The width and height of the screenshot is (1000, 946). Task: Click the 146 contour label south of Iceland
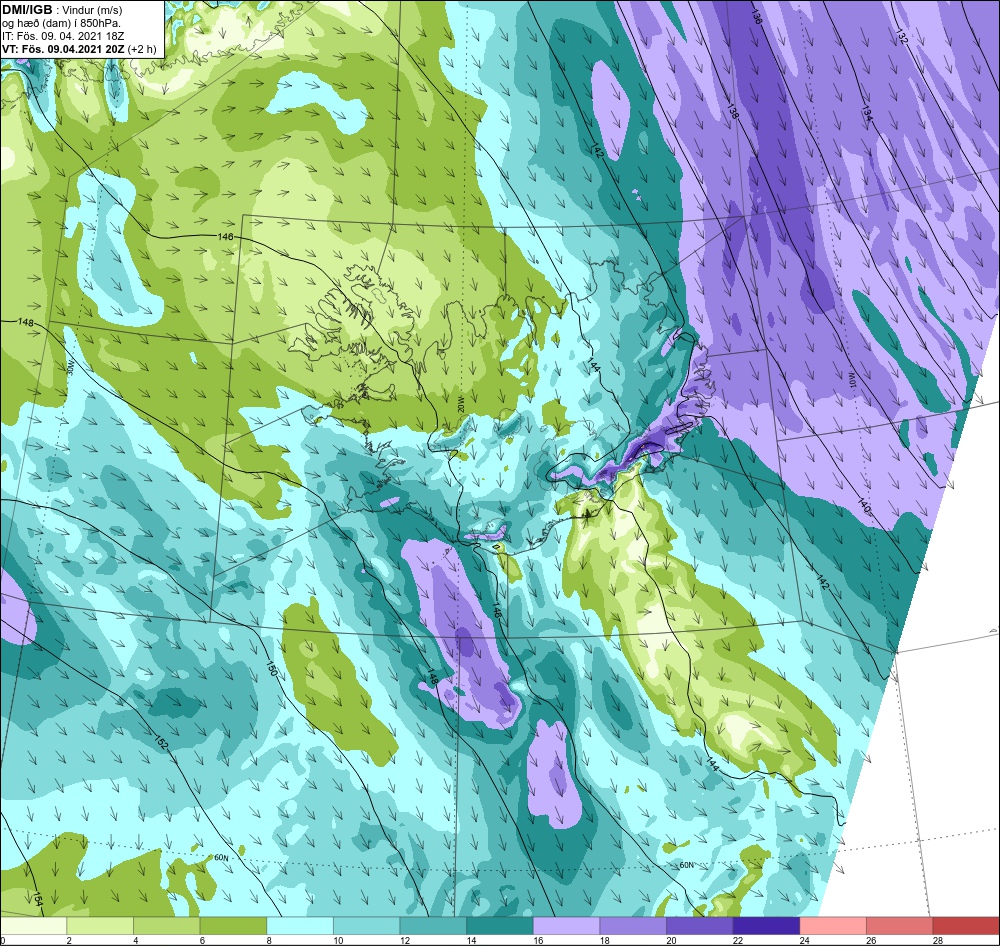[x=497, y=610]
